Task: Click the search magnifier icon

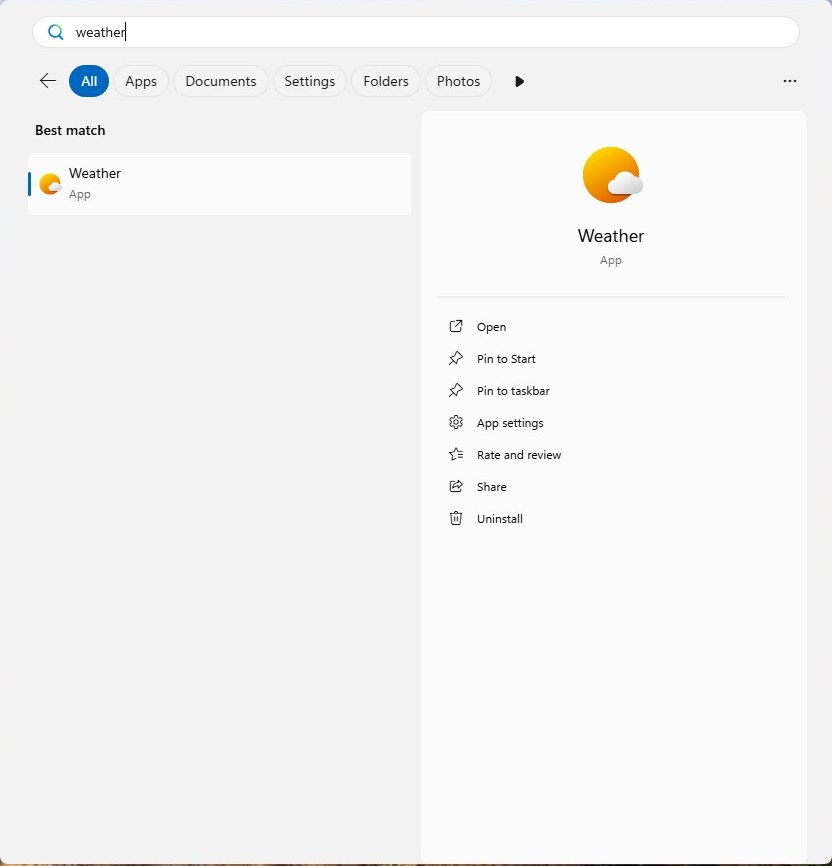Action: (55, 32)
